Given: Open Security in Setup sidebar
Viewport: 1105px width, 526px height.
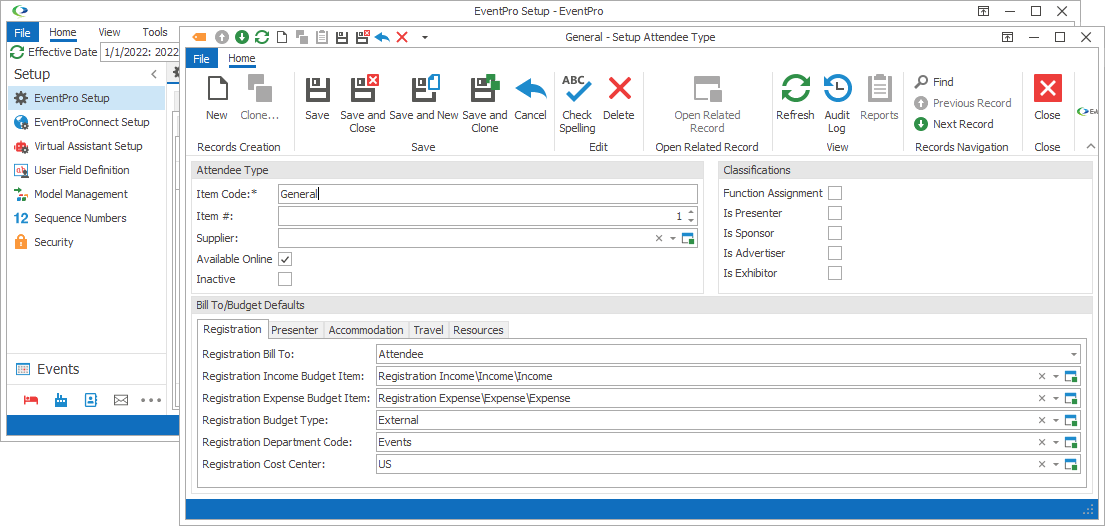Looking at the screenshot, I should point(86,242).
